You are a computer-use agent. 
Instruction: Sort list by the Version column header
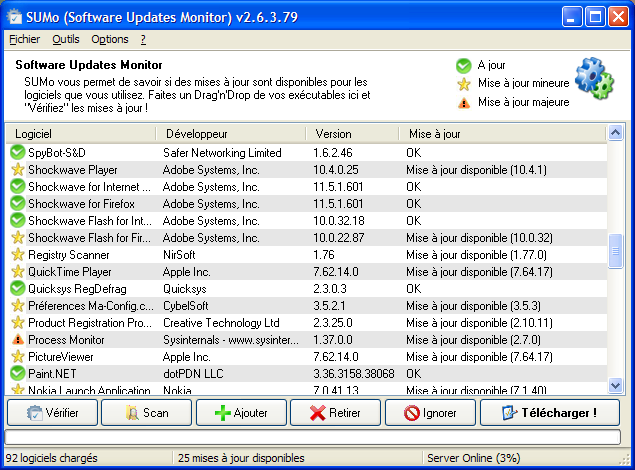tap(352, 134)
